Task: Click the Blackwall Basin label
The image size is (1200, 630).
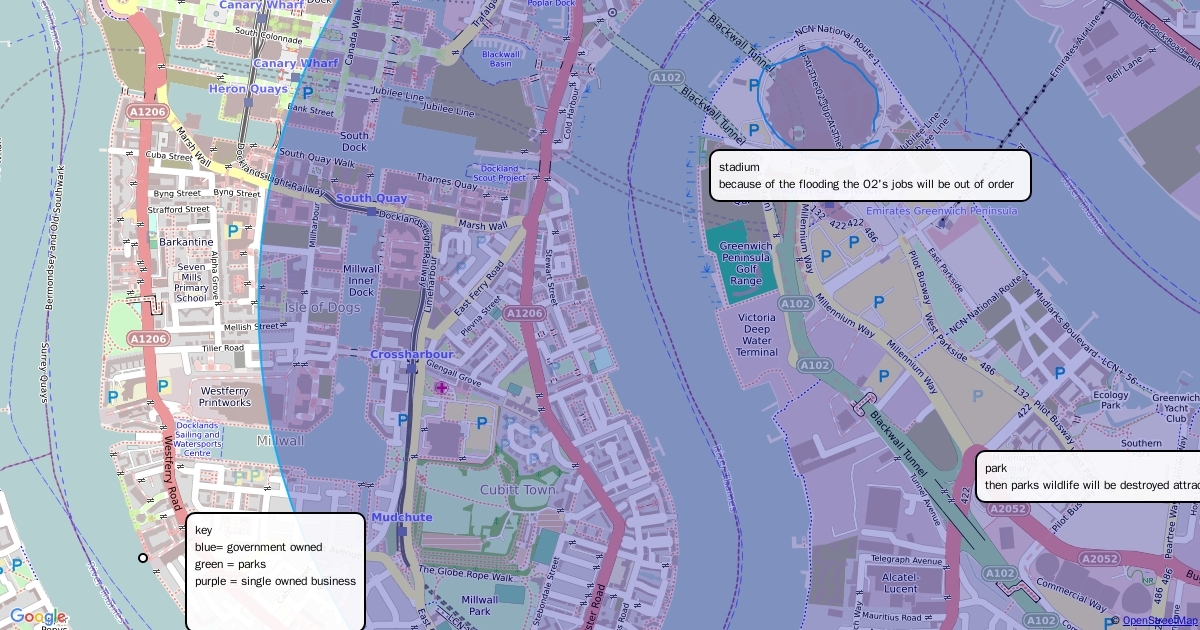Action: coord(495,58)
